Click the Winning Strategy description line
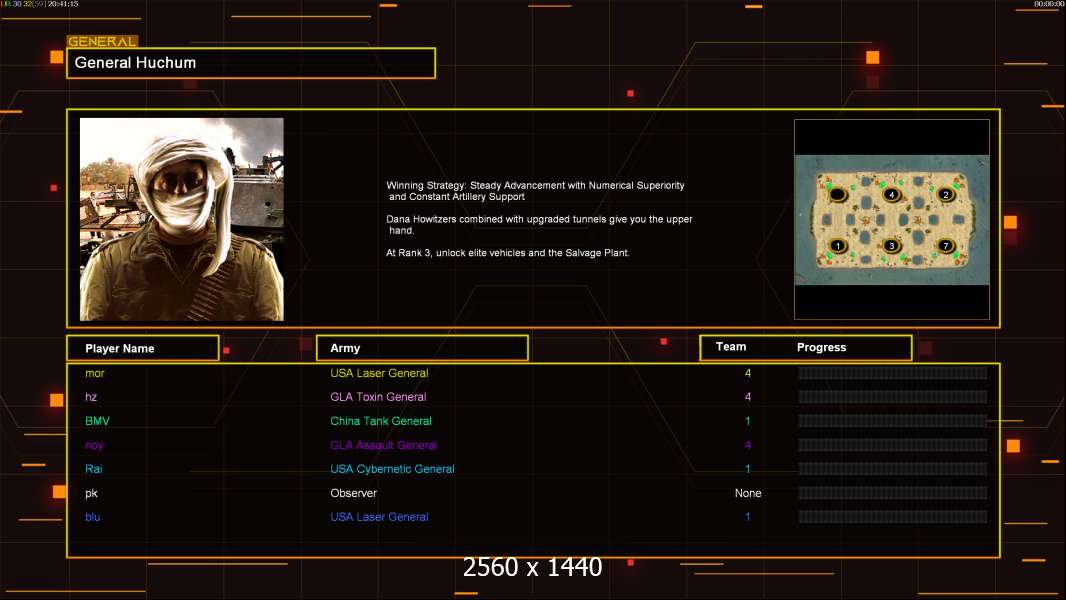This screenshot has height=600, width=1066. (x=535, y=191)
